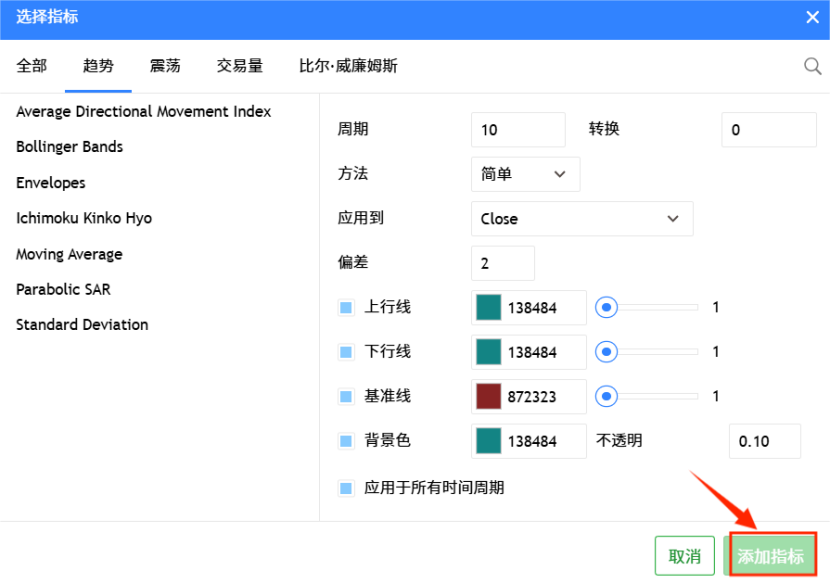Toggle the 应用于所有时间周期 checkbox
Screen dimensions: 830x584
(346, 488)
